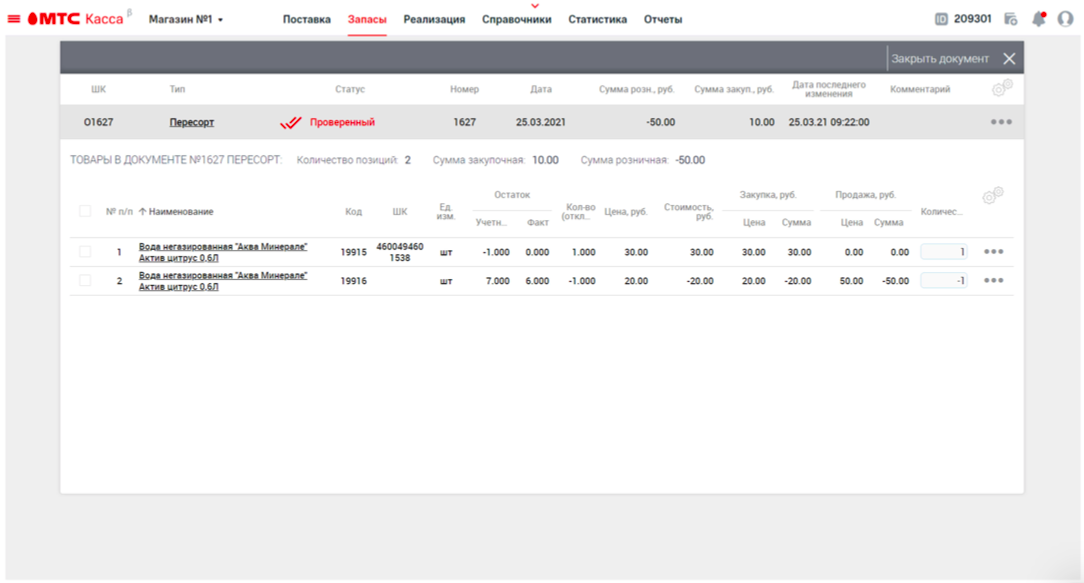Open the account ID icon near 209301
Image resolution: width=1084 pixels, height=583 pixels.
941,19
